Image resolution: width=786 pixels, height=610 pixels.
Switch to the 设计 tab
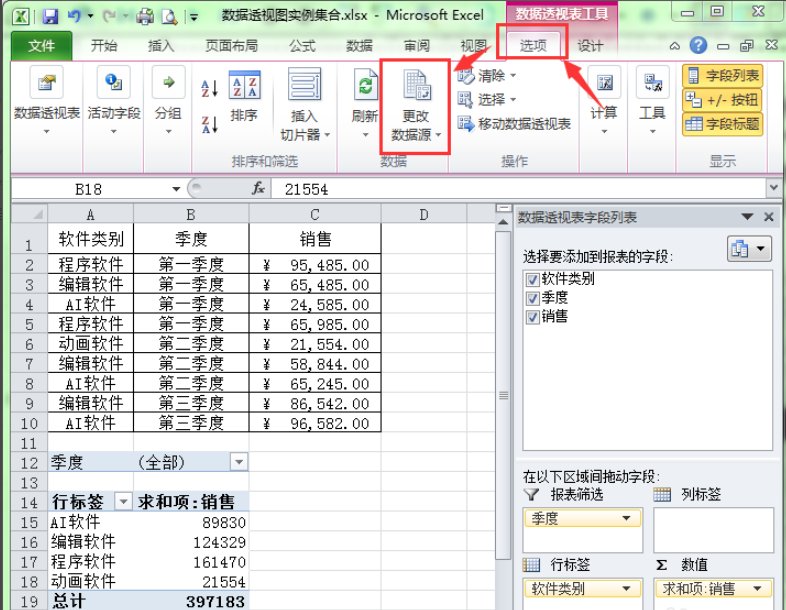pyautogui.click(x=590, y=46)
